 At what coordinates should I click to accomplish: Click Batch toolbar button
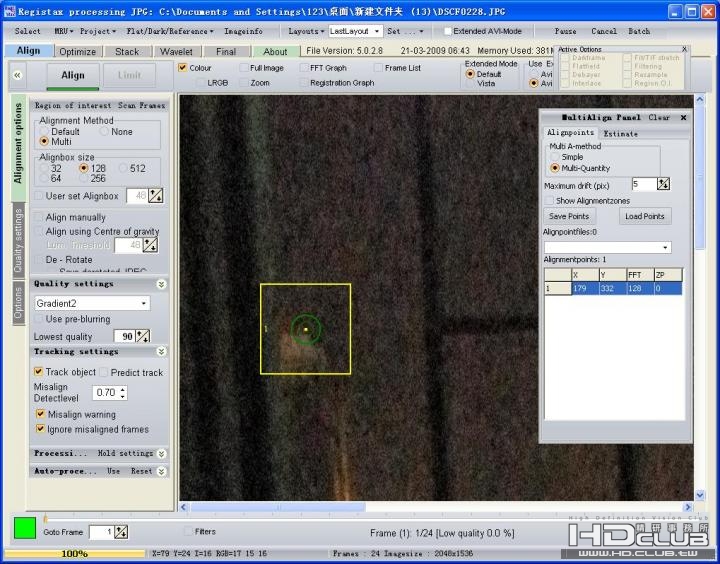[x=639, y=31]
